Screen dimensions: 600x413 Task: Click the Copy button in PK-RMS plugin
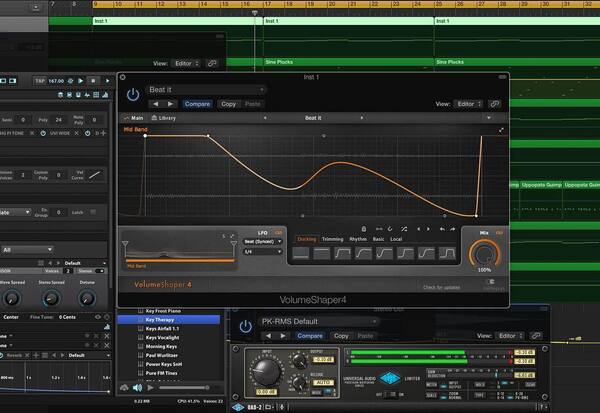[341, 336]
